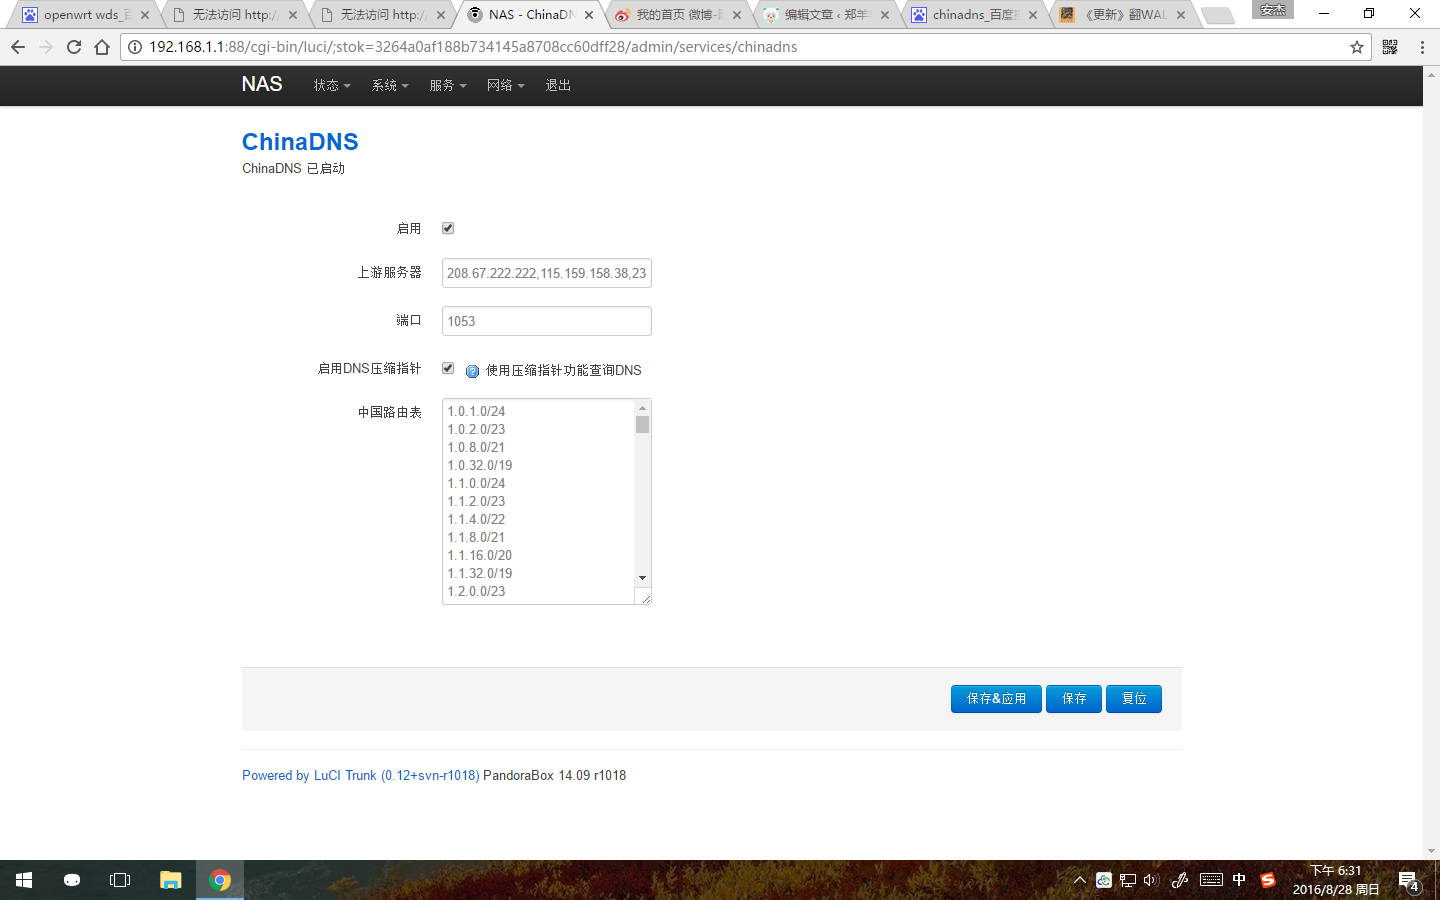1440x900 pixels.
Task: Click the blue help icon beside DNS compression
Action: click(473, 371)
